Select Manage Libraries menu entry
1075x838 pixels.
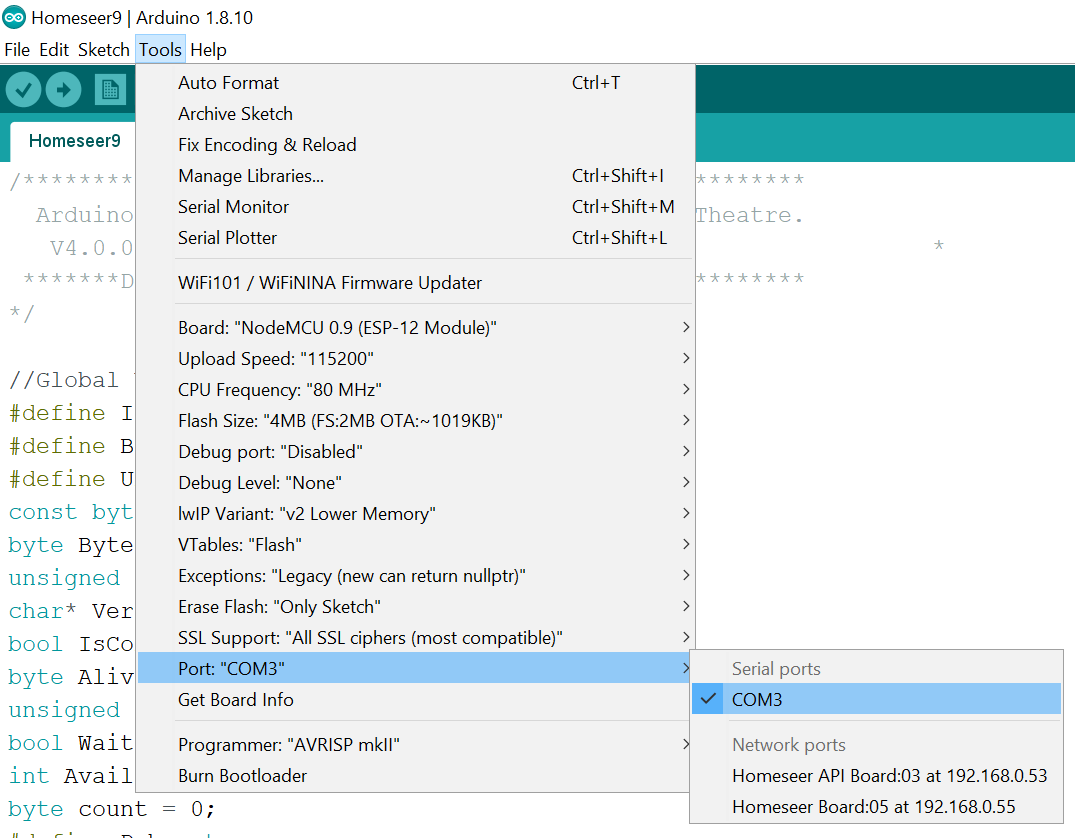251,175
